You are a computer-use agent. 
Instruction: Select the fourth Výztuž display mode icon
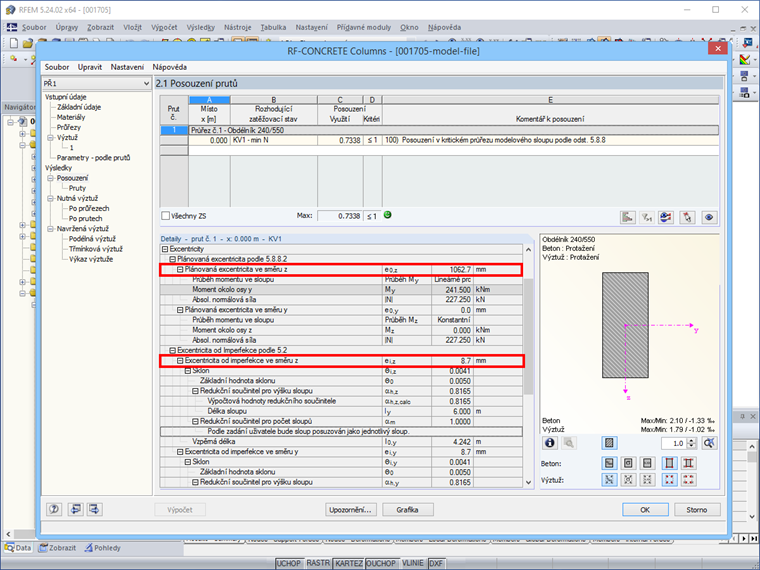coord(669,480)
